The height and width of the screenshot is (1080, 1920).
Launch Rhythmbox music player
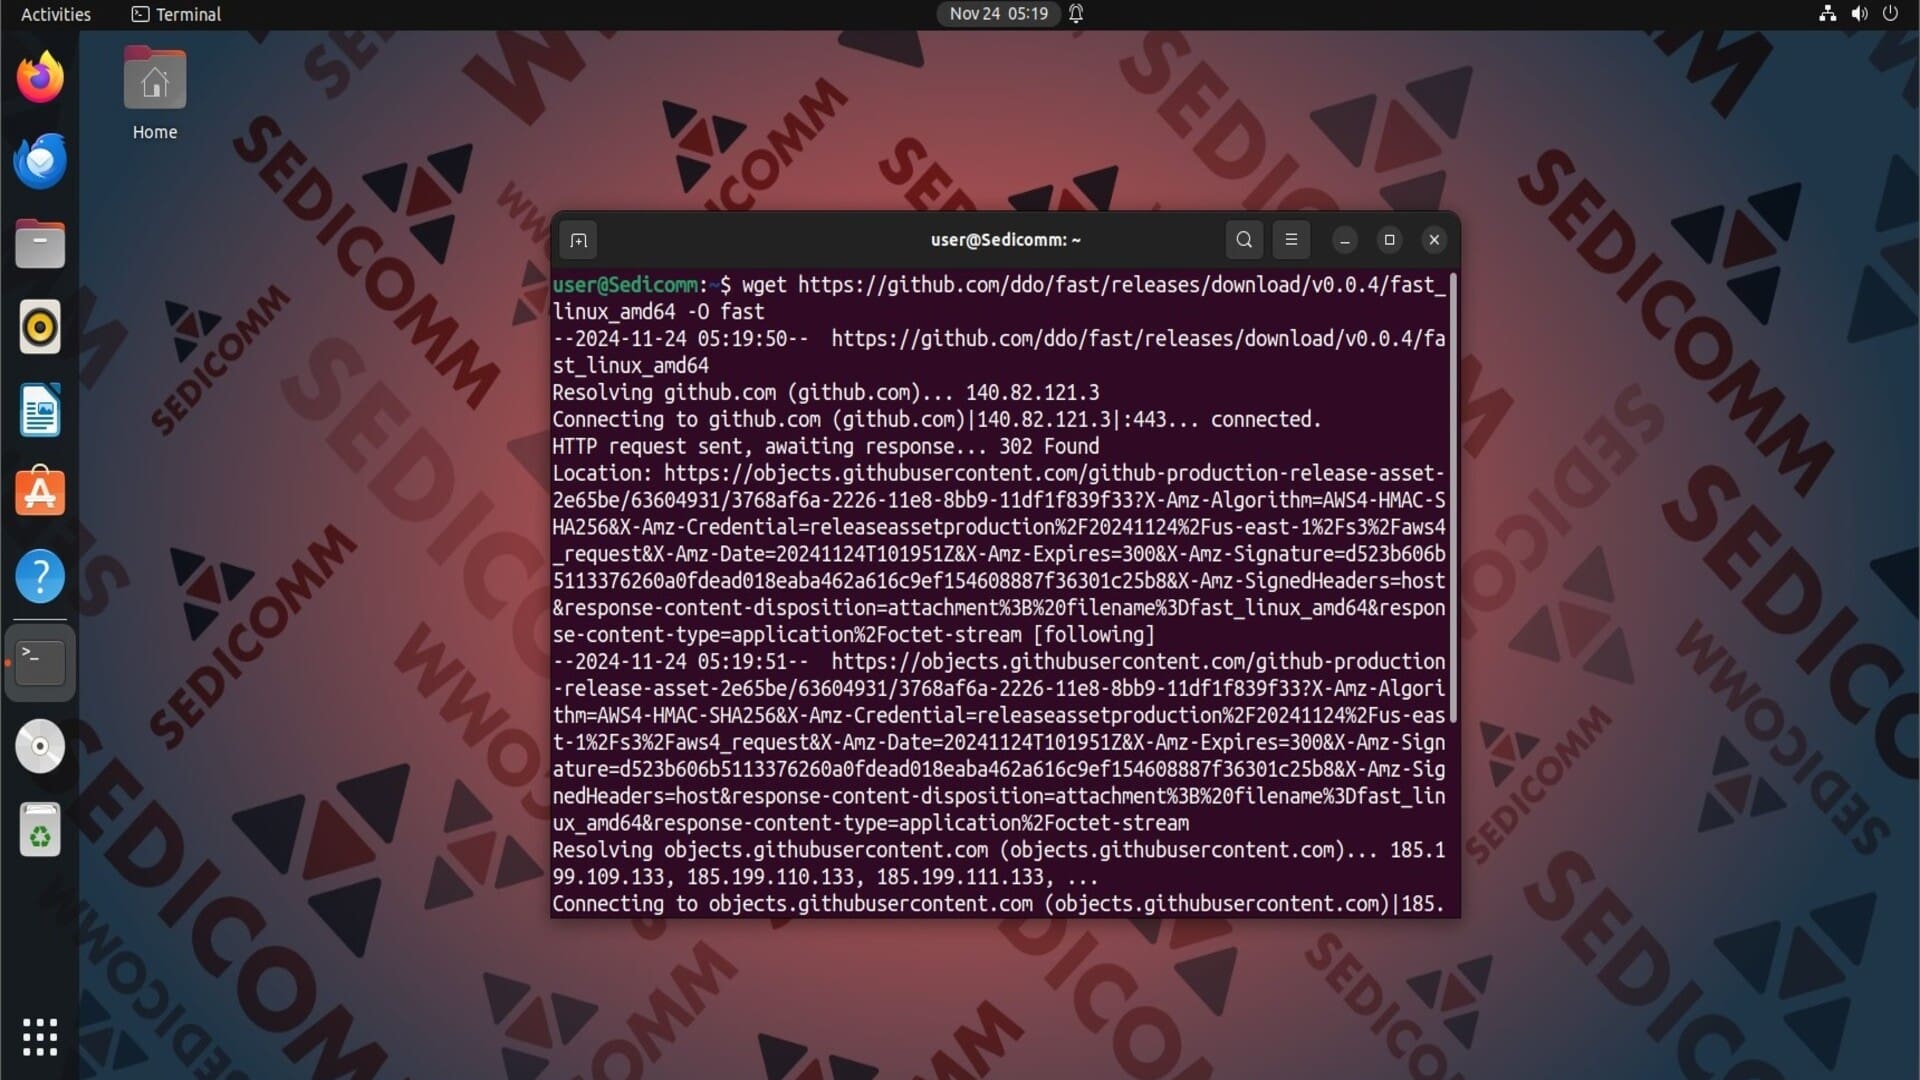click(40, 327)
